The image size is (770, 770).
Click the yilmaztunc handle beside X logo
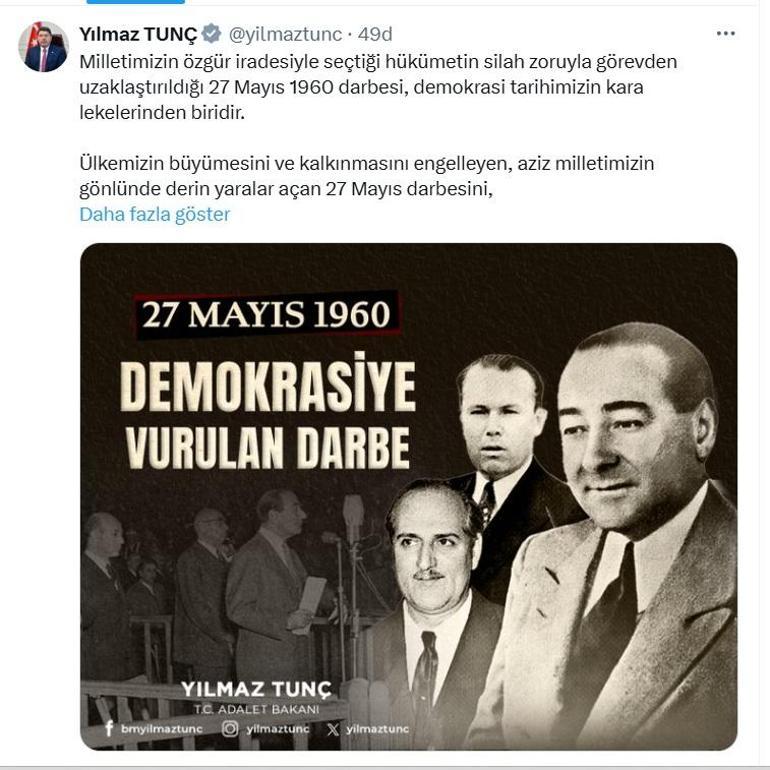[x=377, y=729]
